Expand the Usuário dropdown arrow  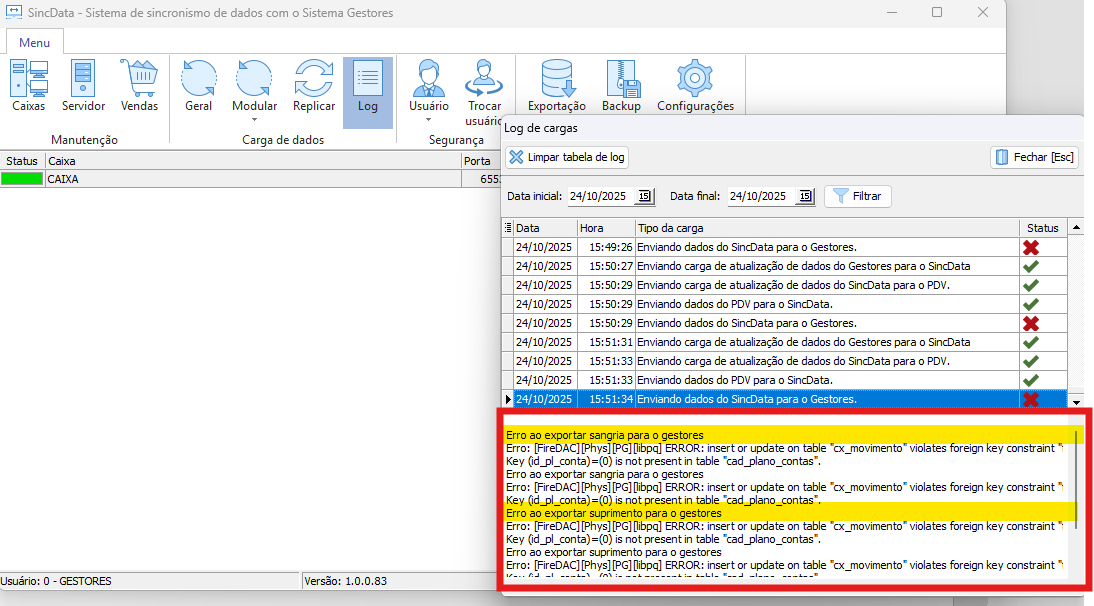(x=429, y=119)
